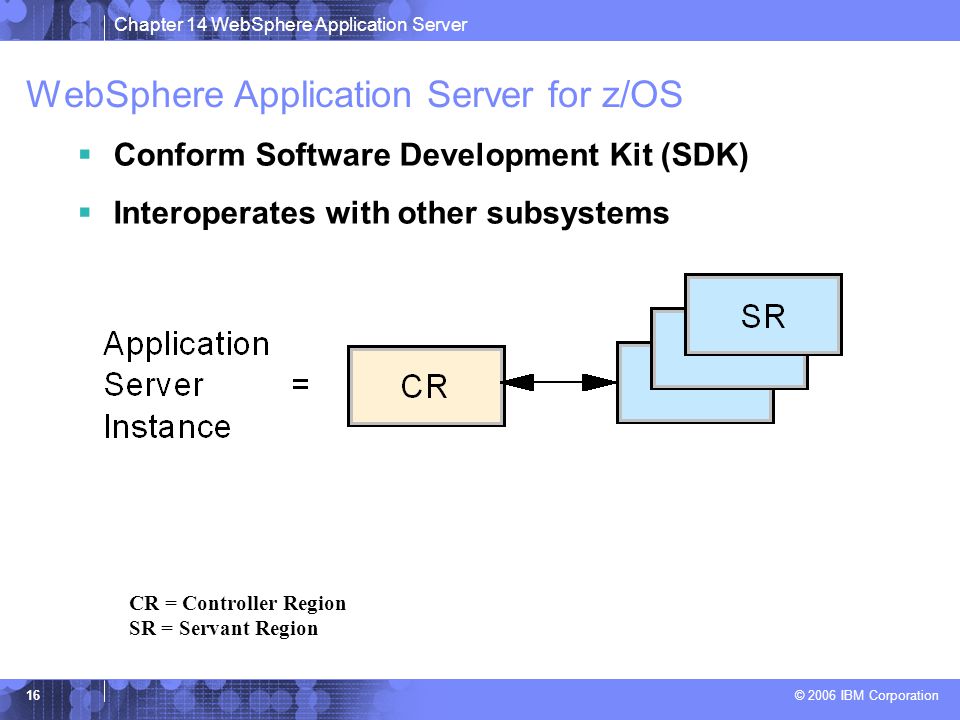Click the front SR box in the diagram

click(763, 315)
